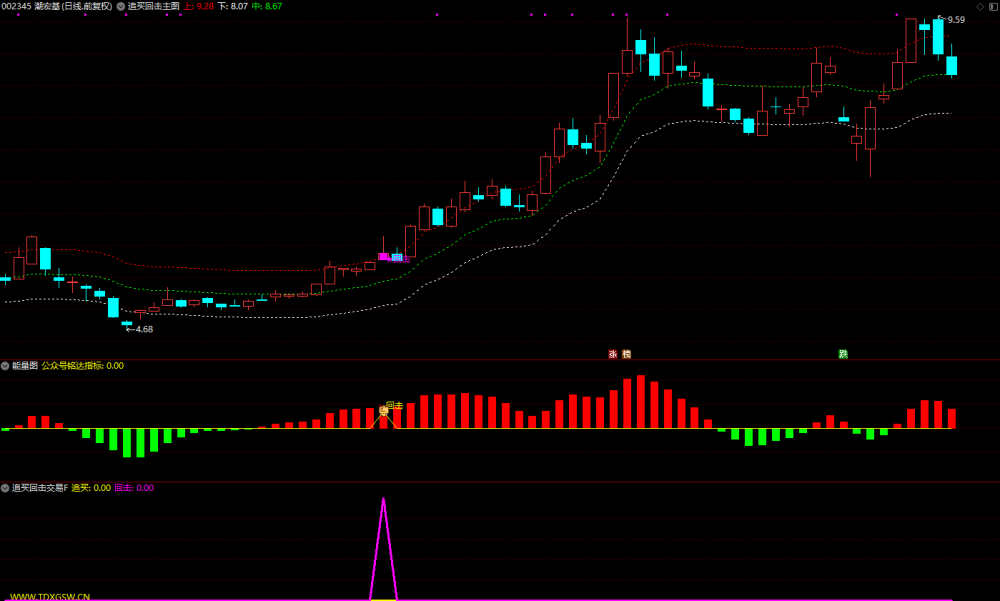Click the 能量图 panel title
The width and height of the screenshot is (1000, 601).
(x=25, y=366)
